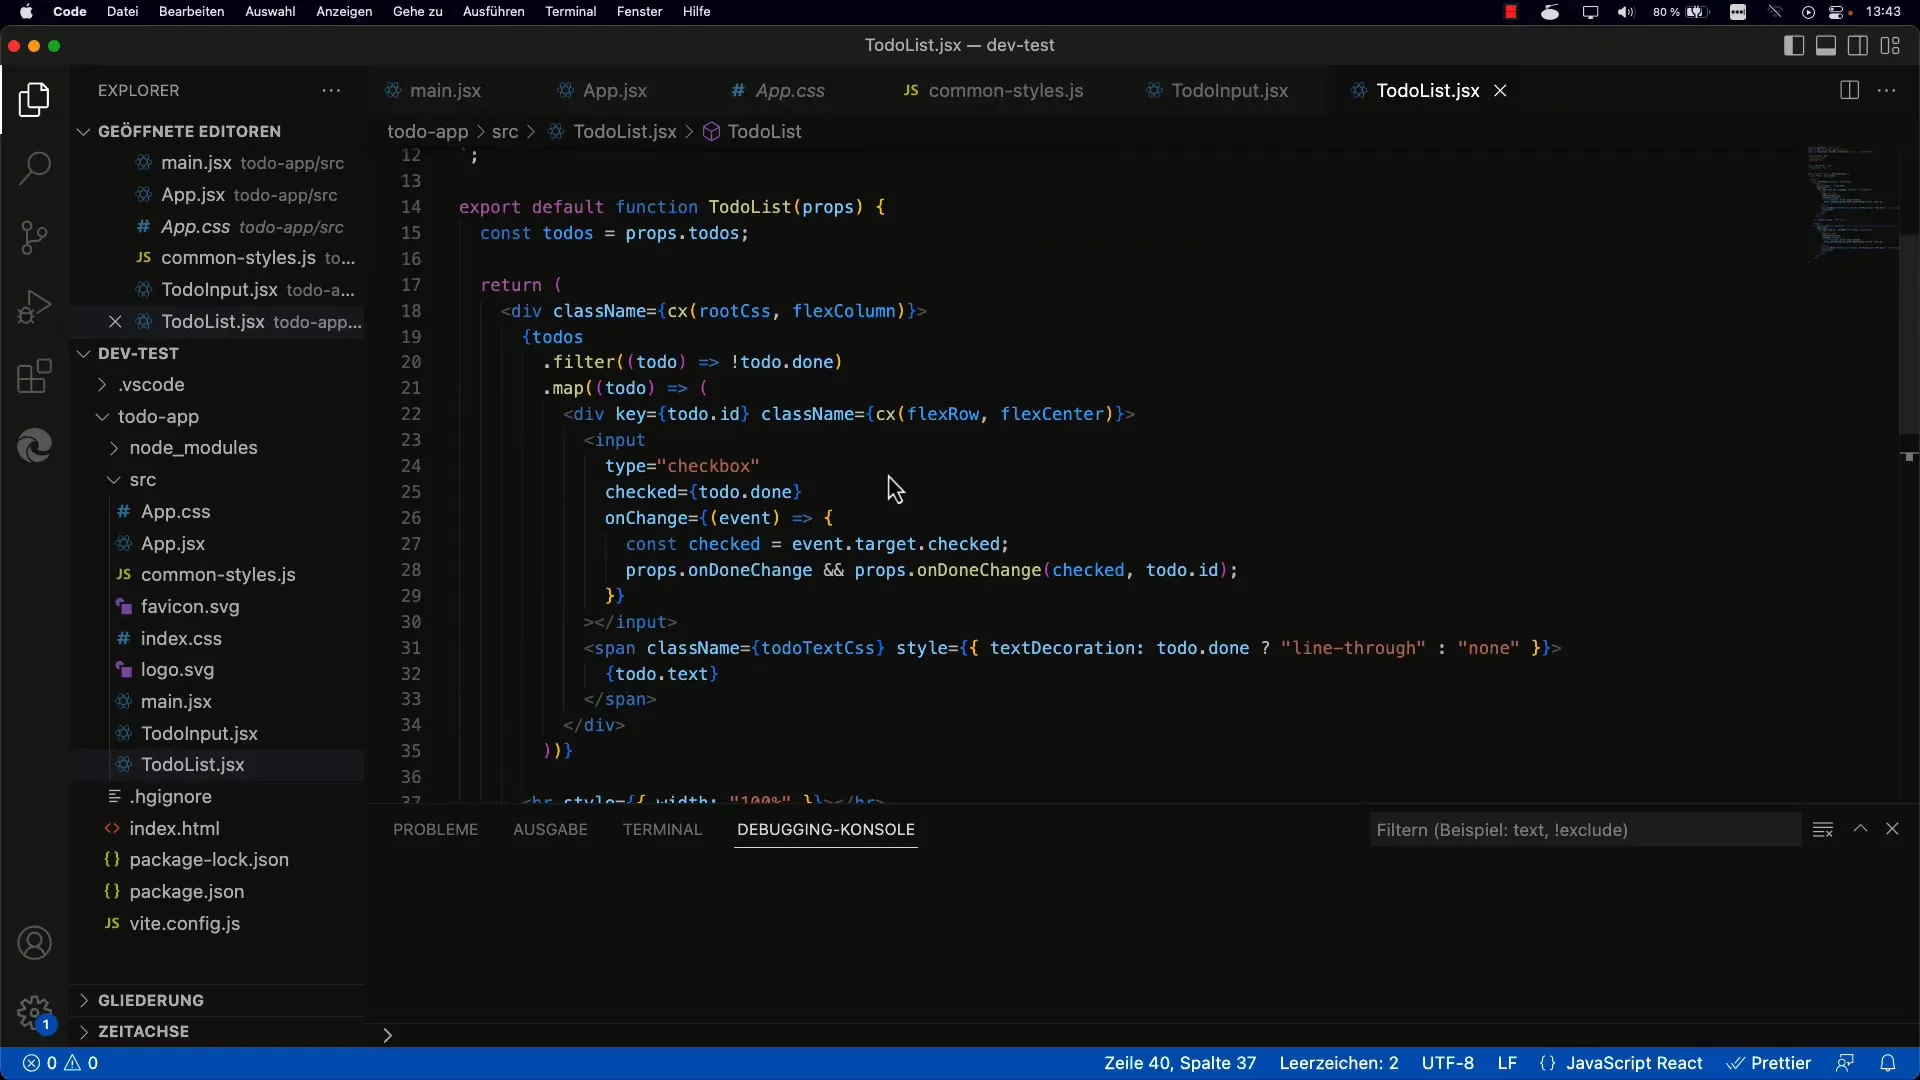Split the editor to the right
The image size is (1920, 1080).
click(1849, 90)
